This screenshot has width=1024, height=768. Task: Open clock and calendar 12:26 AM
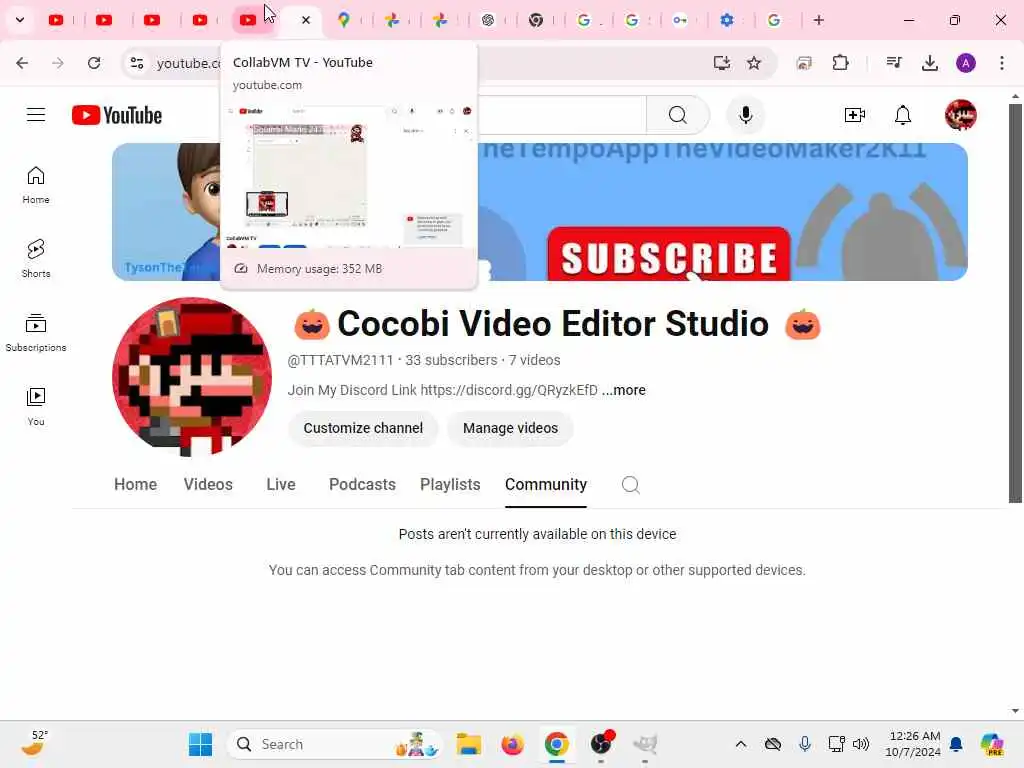(912, 744)
